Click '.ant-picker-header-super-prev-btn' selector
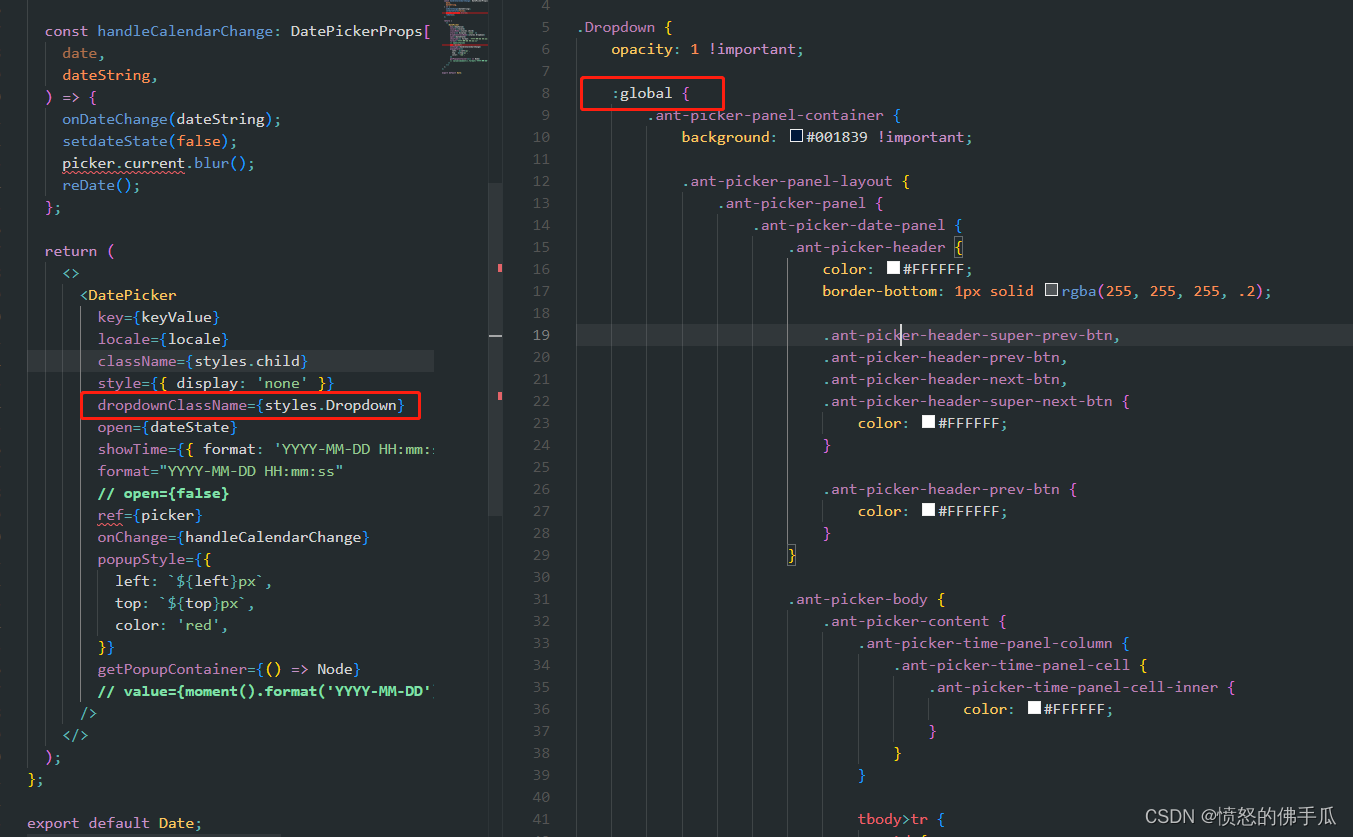The height and width of the screenshot is (837, 1353). pyautogui.click(x=967, y=335)
